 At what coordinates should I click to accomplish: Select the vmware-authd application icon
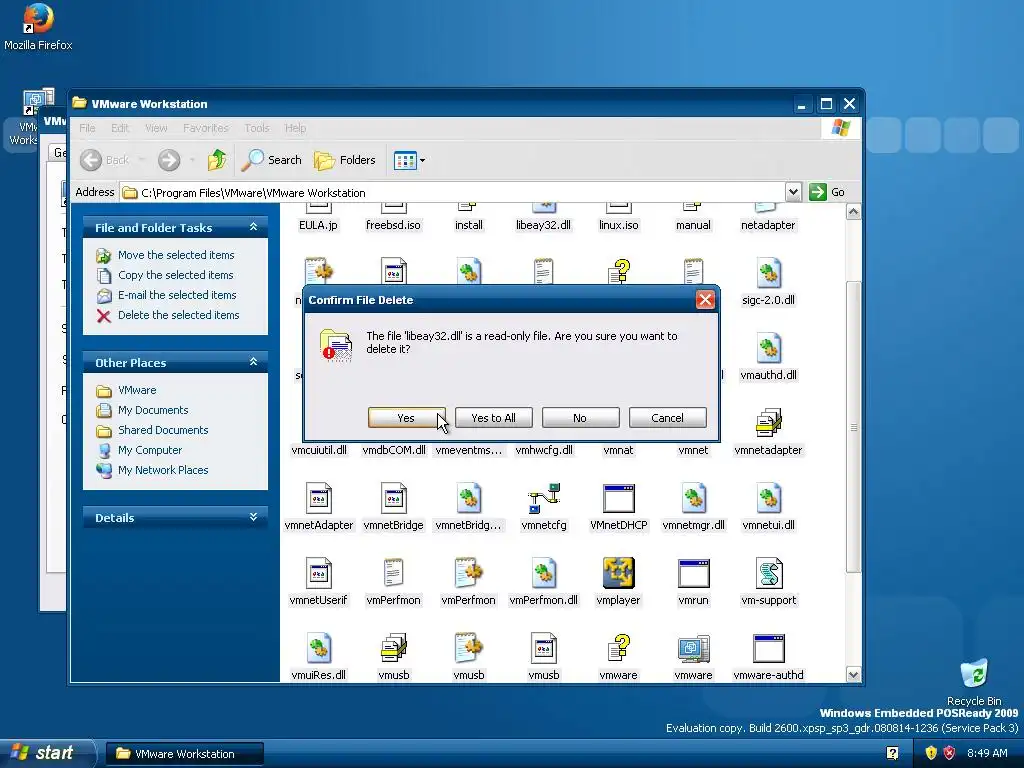769,648
